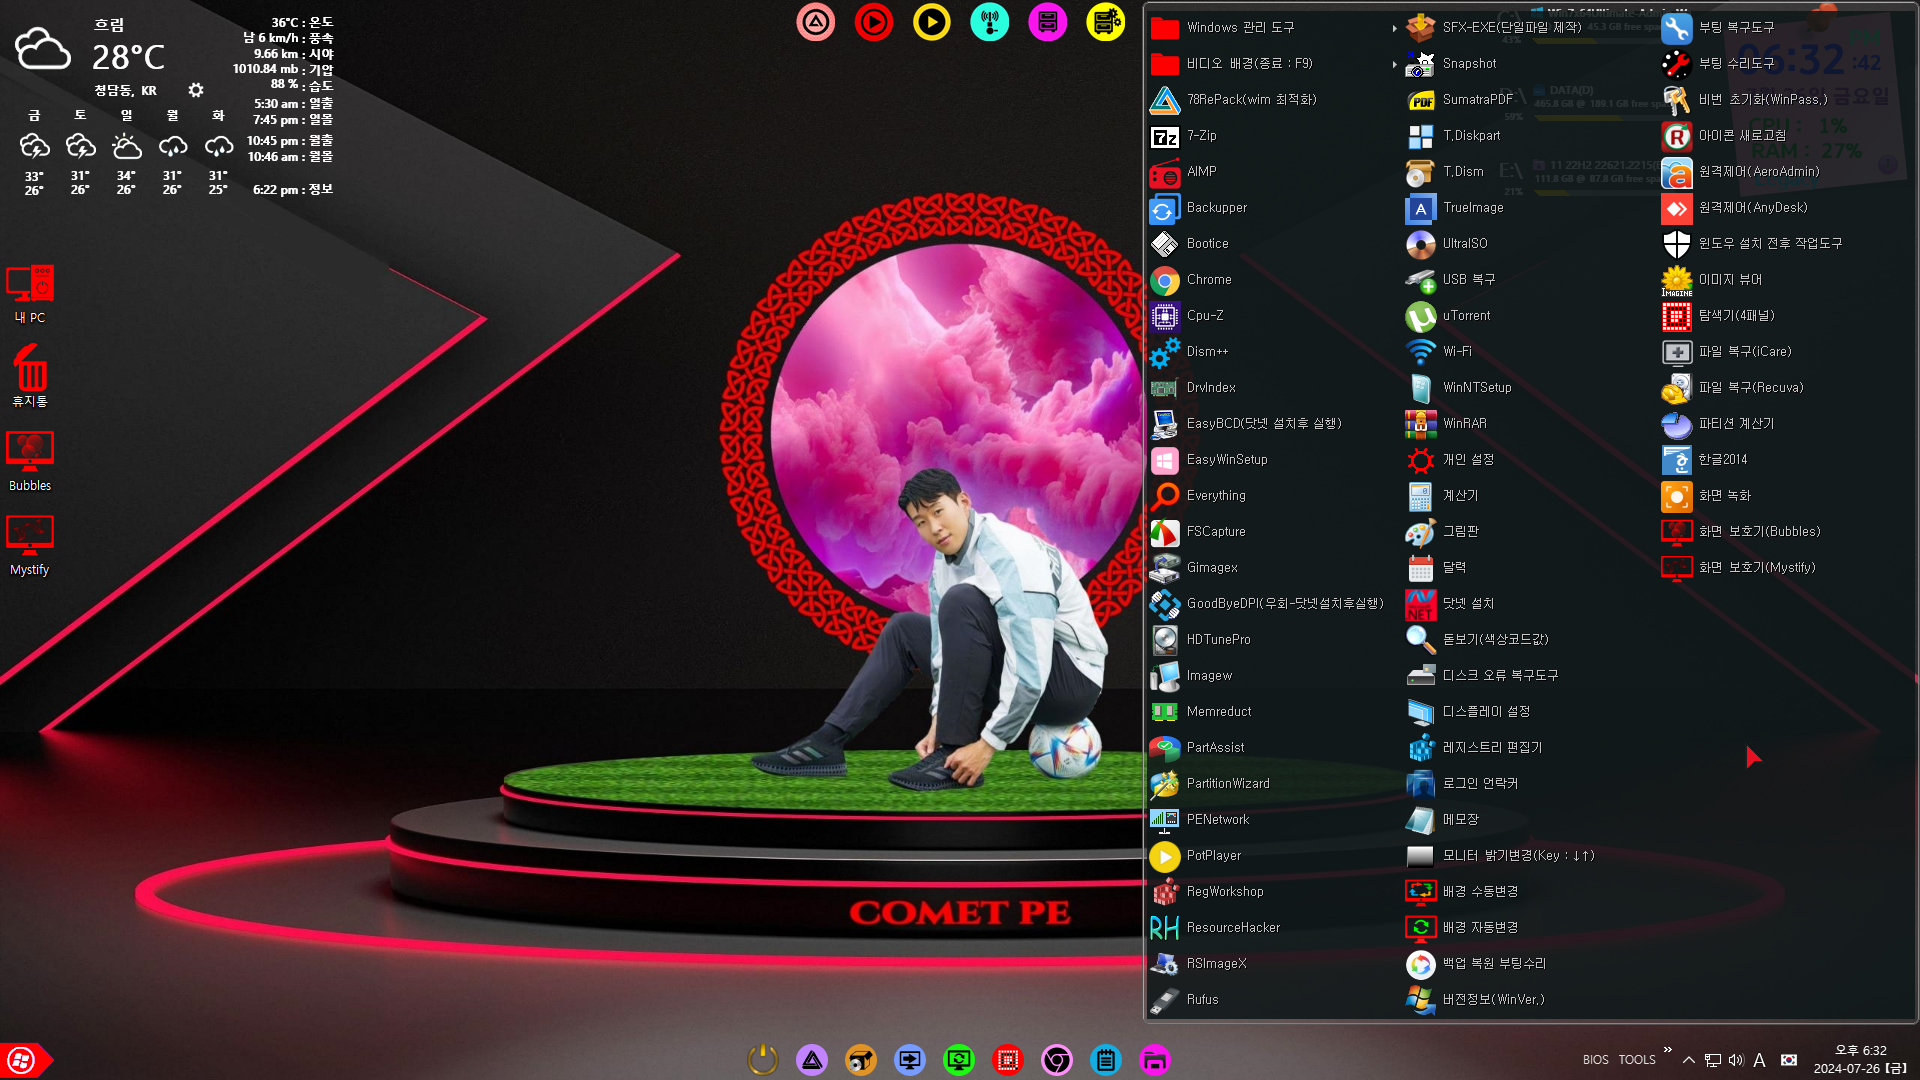Expand the Windows 관리 도구 submenu arrow
This screenshot has width=1920, height=1080.
pos(1394,28)
